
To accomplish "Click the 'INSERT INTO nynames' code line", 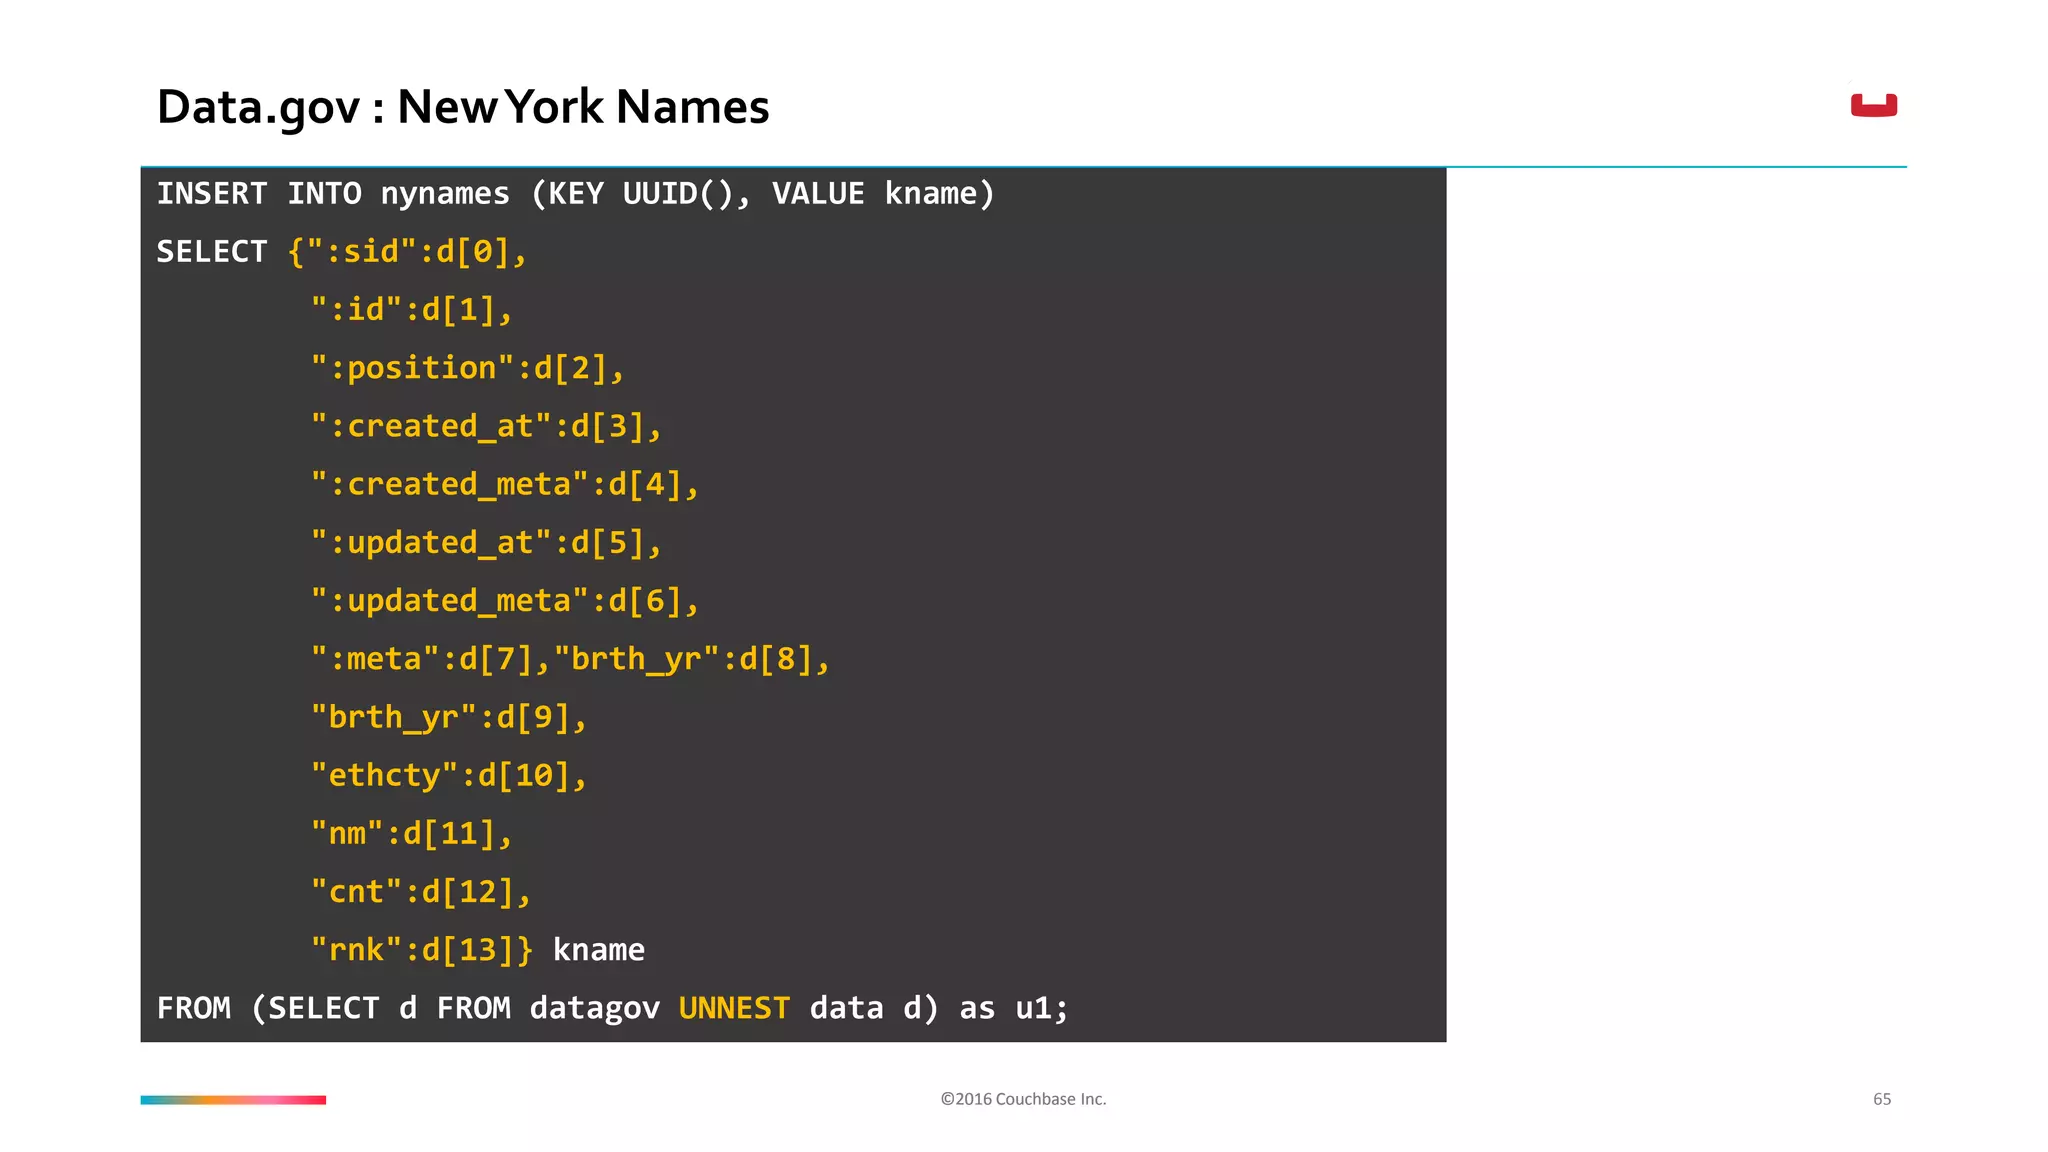I will [576, 193].
